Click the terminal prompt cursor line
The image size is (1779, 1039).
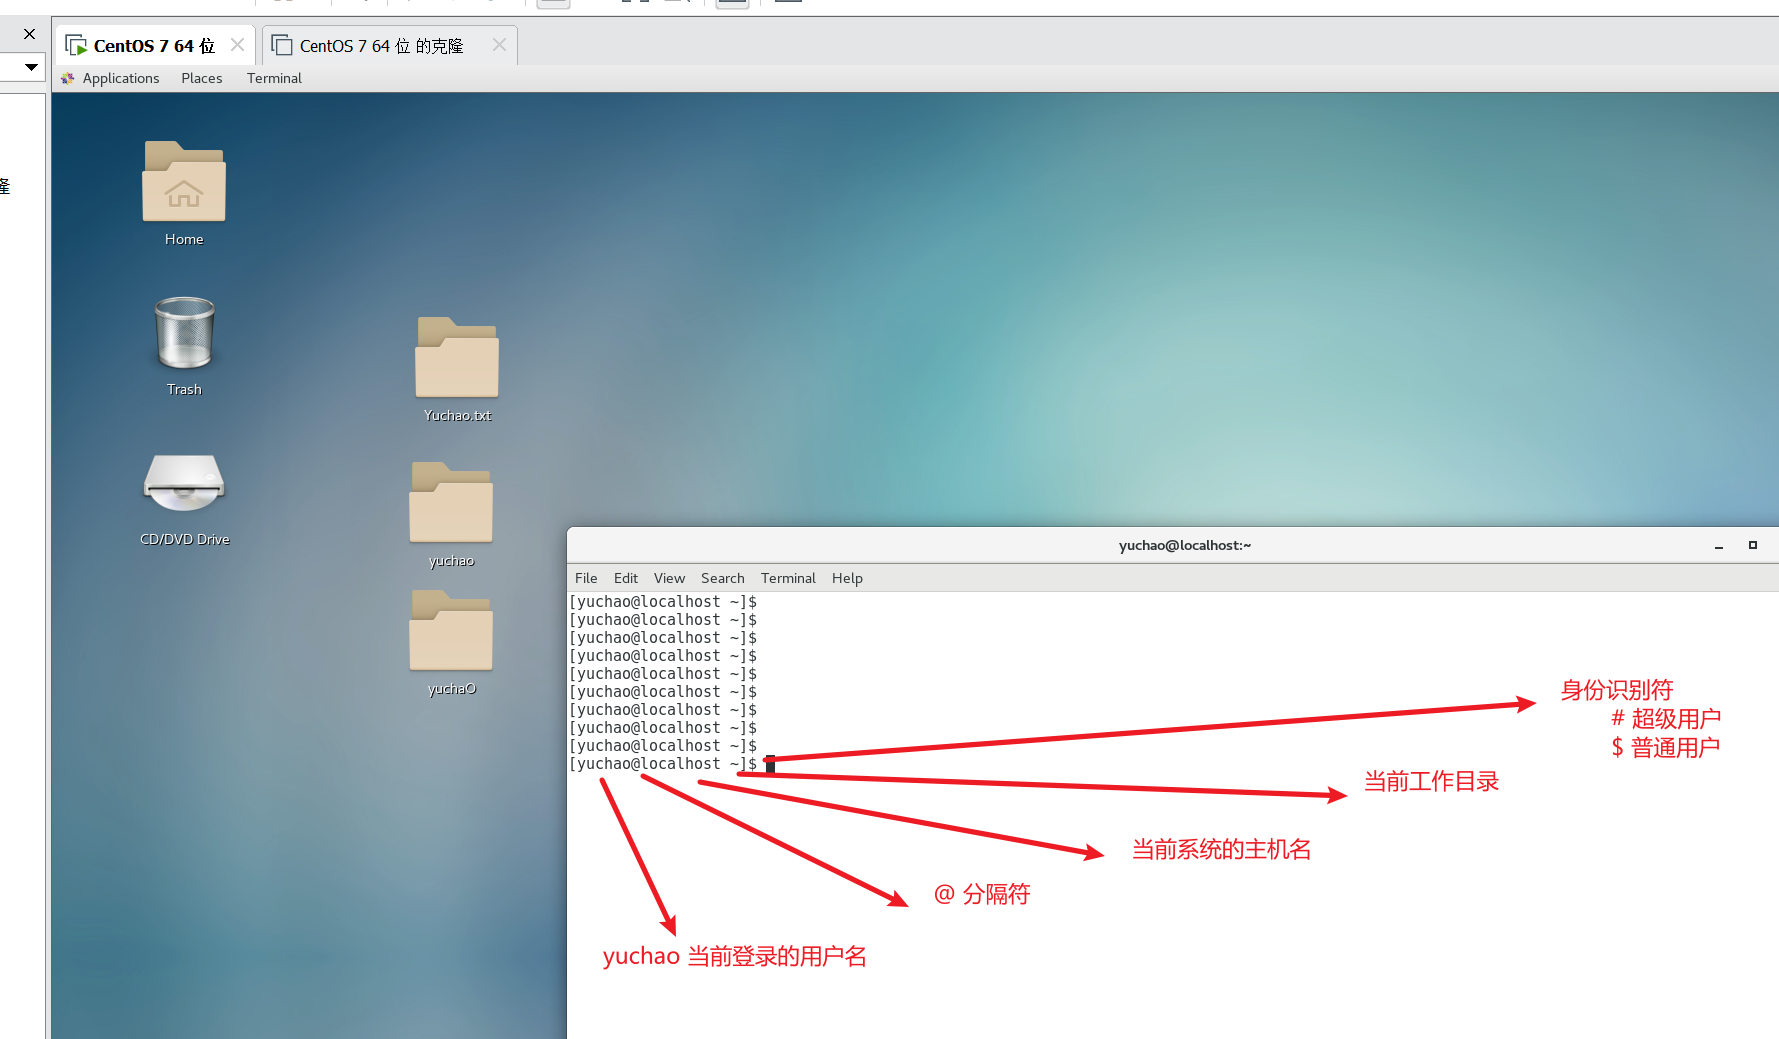(770, 764)
